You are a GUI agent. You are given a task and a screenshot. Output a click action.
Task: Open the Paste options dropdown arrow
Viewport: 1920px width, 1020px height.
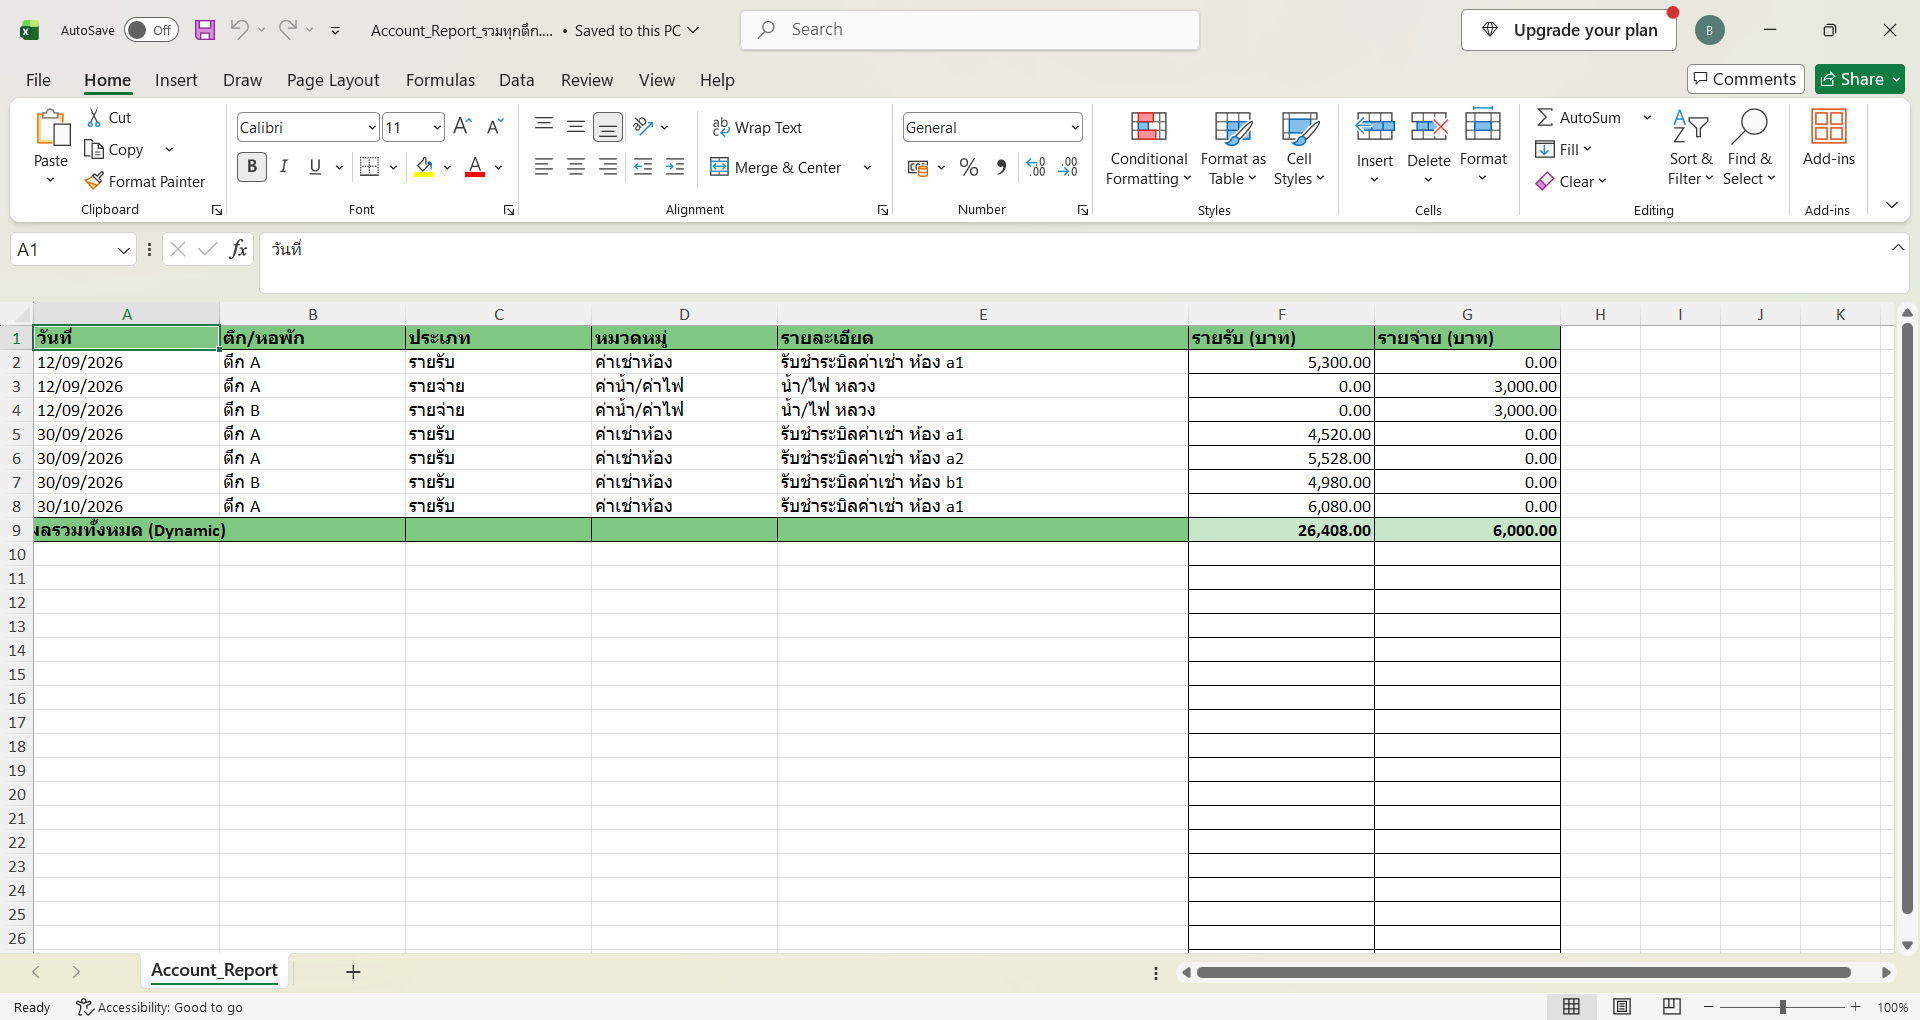tap(50, 180)
